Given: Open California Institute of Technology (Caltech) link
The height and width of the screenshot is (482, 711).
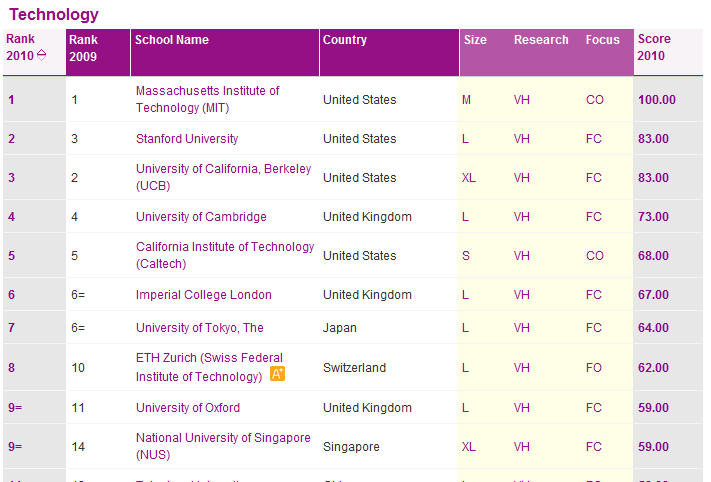Looking at the screenshot, I should click(225, 255).
